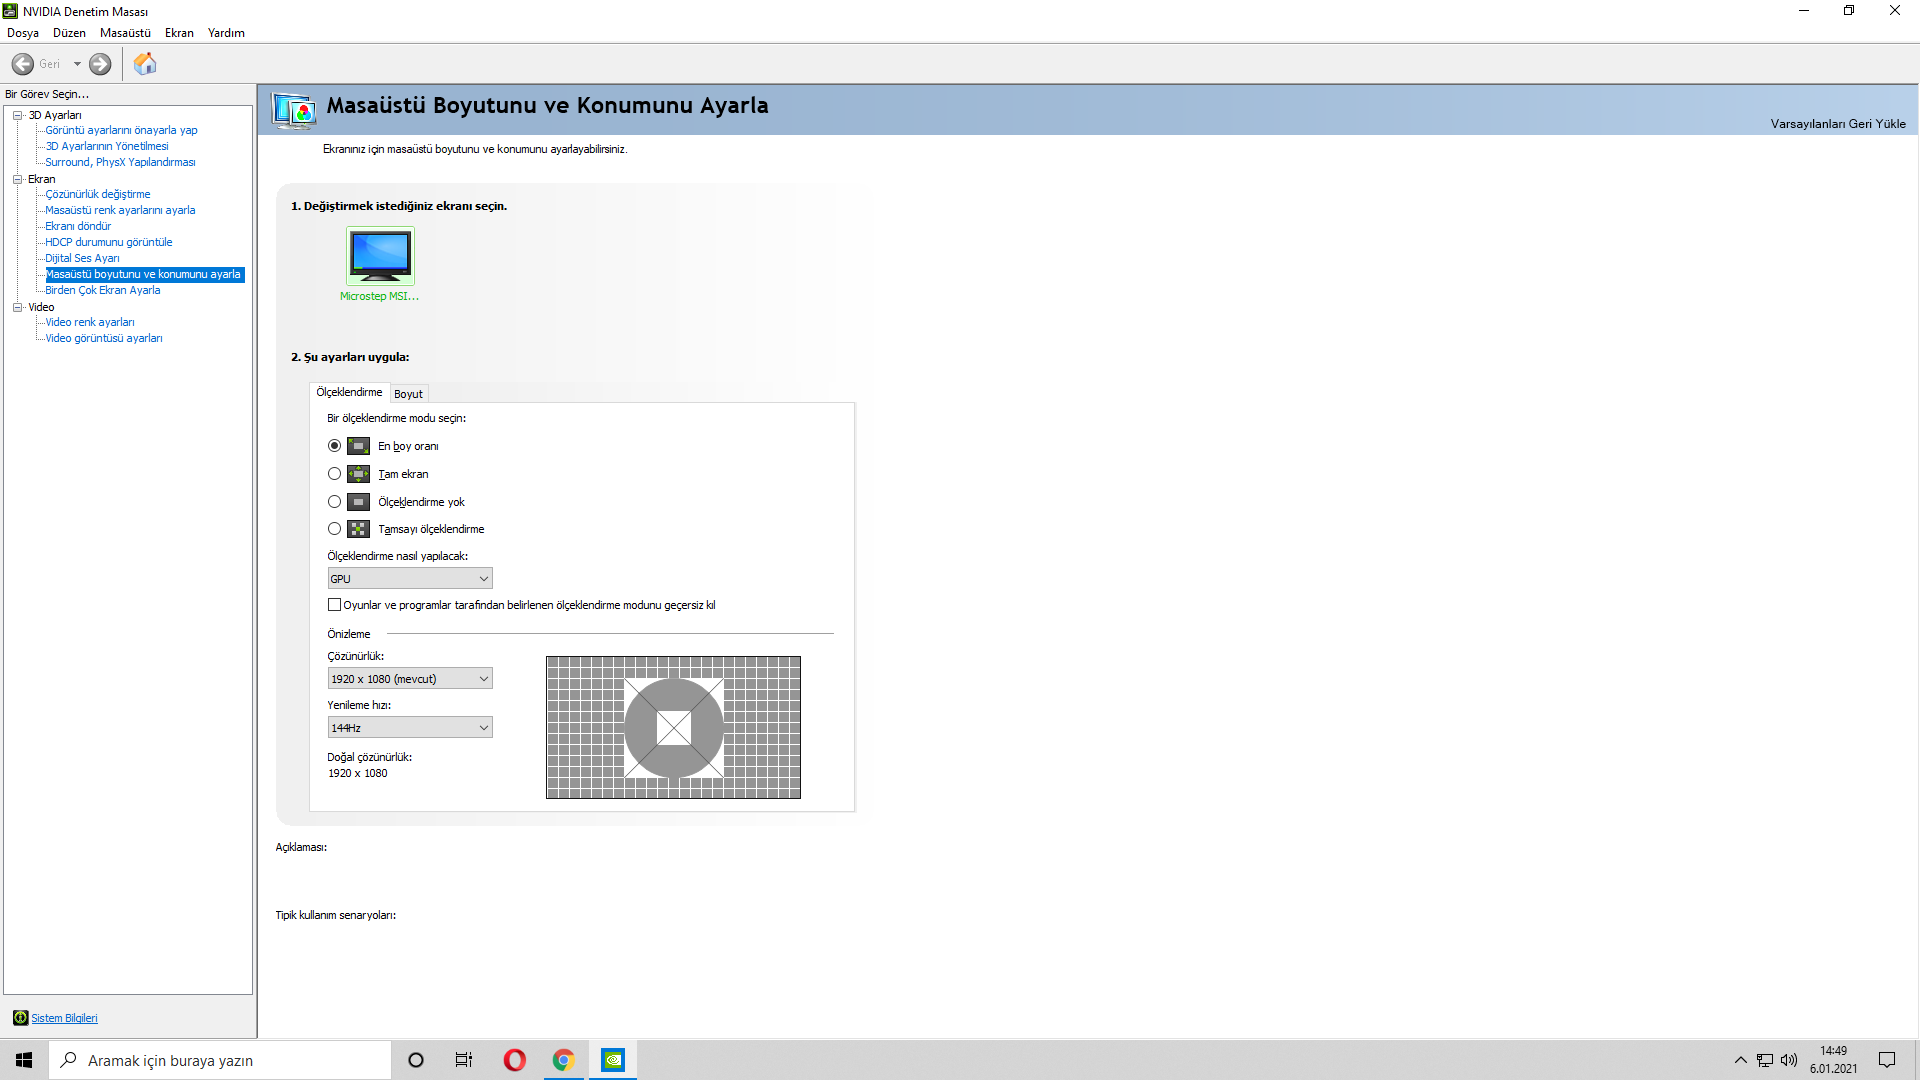Click the Back arrow toolbar icon
The width and height of the screenshot is (1920, 1080).
point(23,64)
